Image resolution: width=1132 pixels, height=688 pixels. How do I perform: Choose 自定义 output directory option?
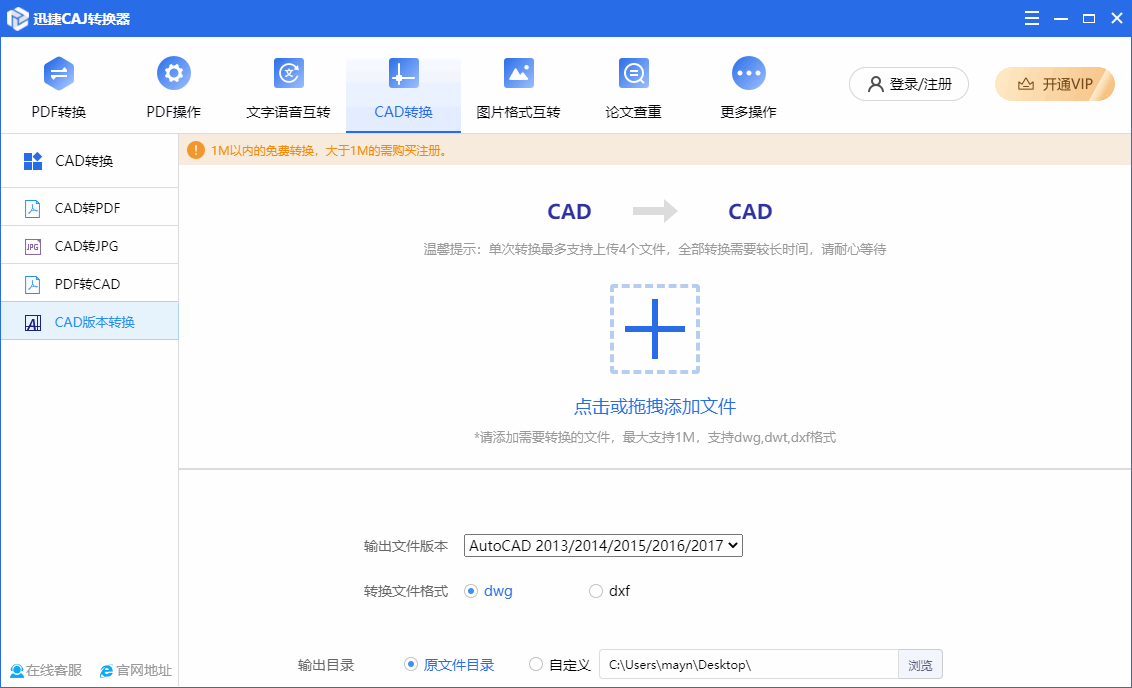point(536,664)
